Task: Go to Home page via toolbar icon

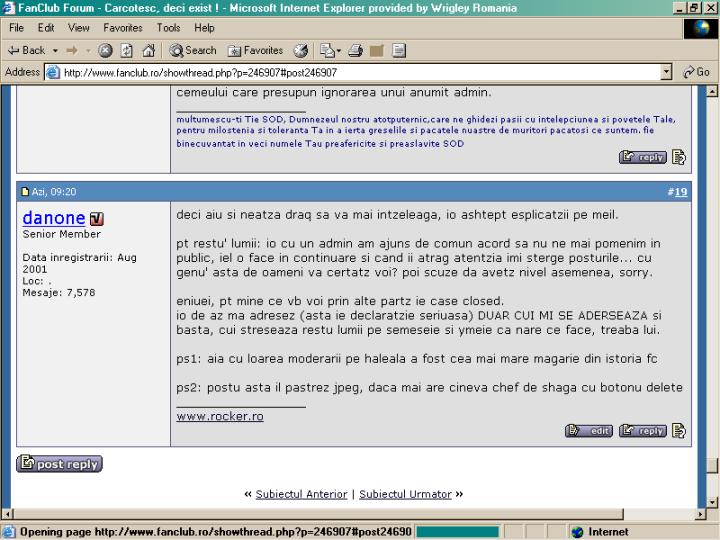Action: point(148,50)
